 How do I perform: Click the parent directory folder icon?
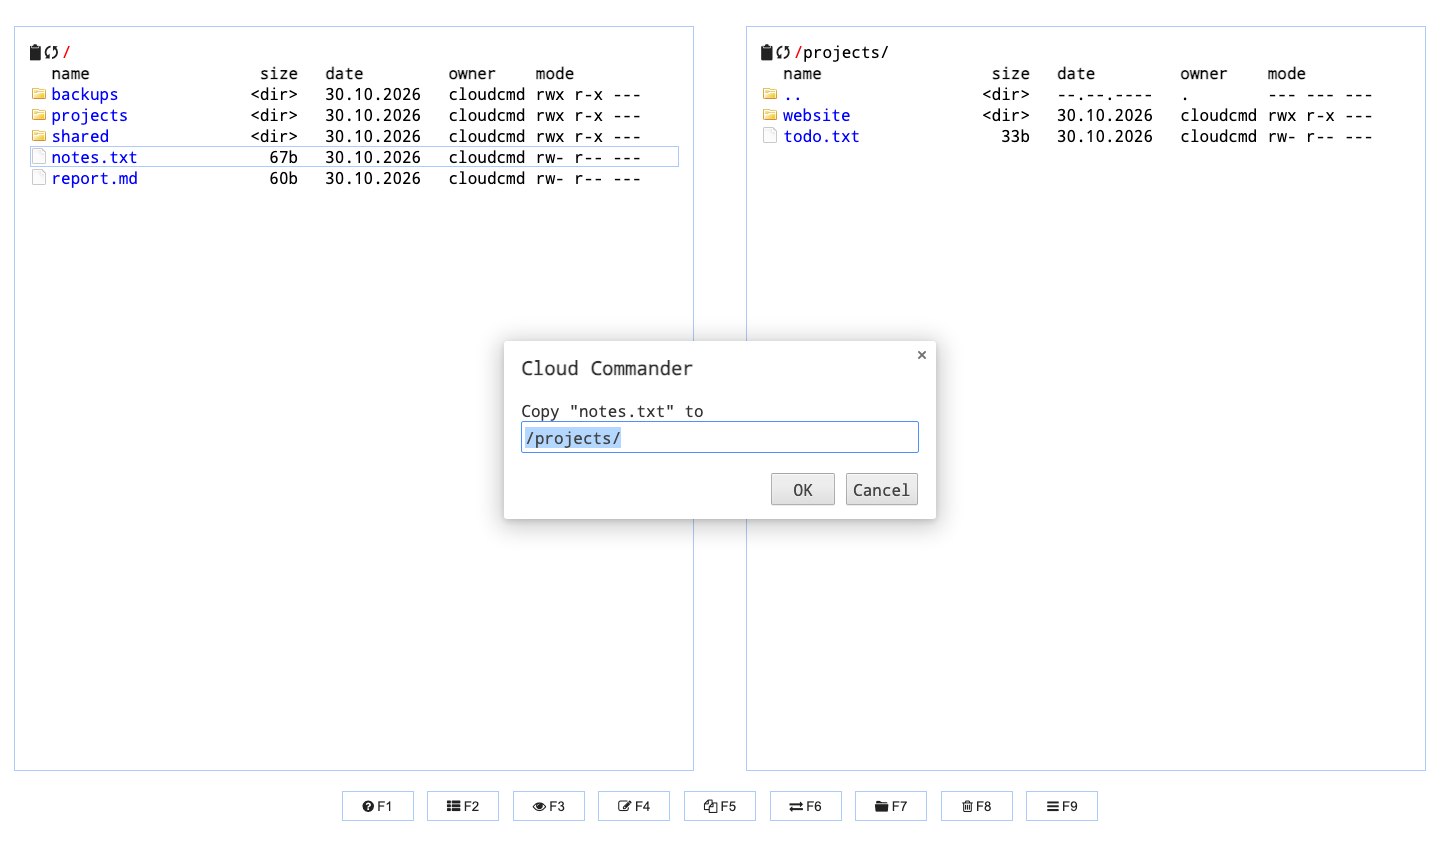(x=770, y=94)
